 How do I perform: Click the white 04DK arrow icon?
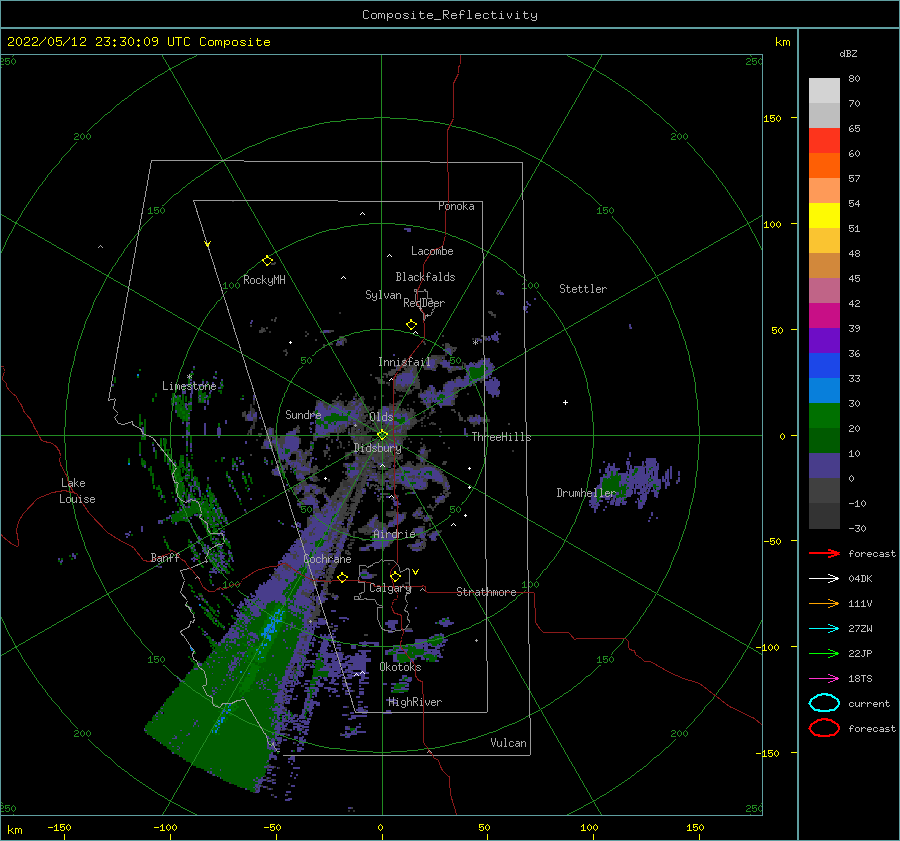pos(824,579)
